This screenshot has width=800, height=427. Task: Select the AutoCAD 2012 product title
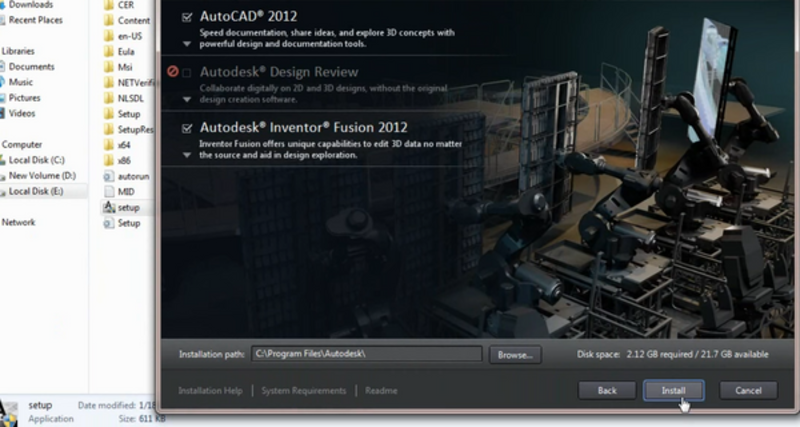click(248, 16)
